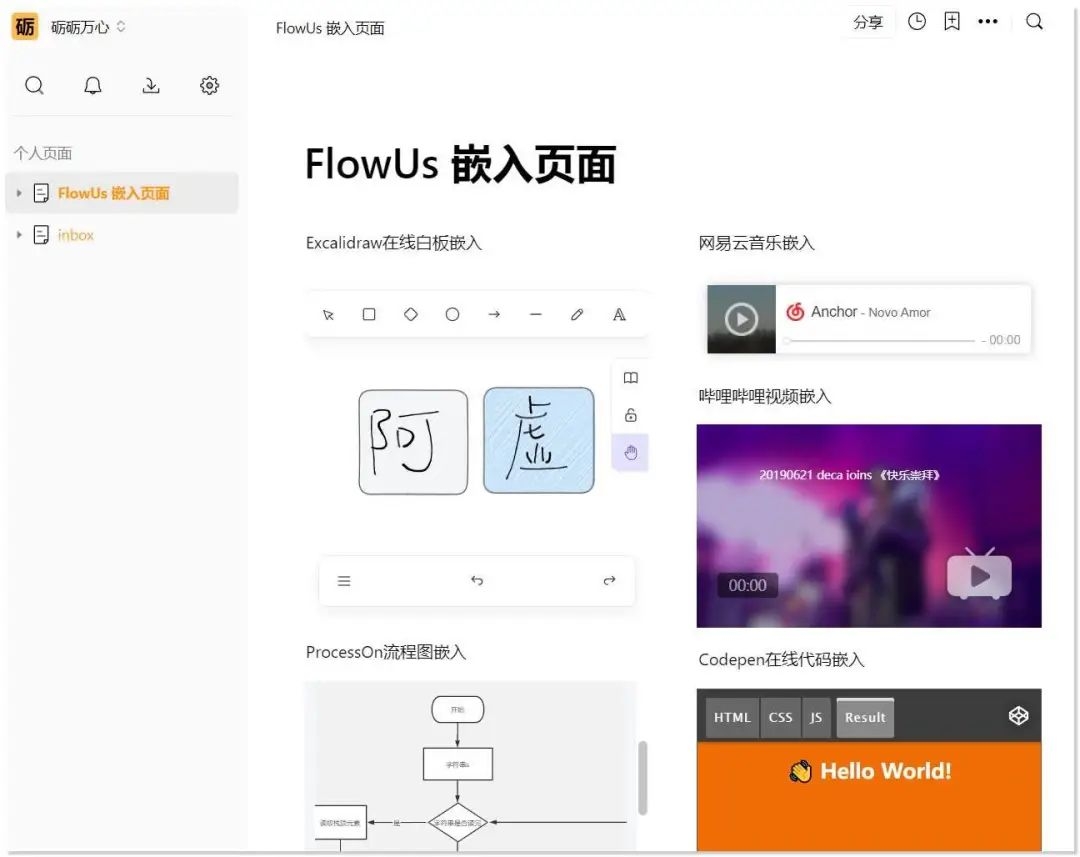The height and width of the screenshot is (857, 1080).
Task: Select the Excalidraw line tool
Action: (x=536, y=315)
